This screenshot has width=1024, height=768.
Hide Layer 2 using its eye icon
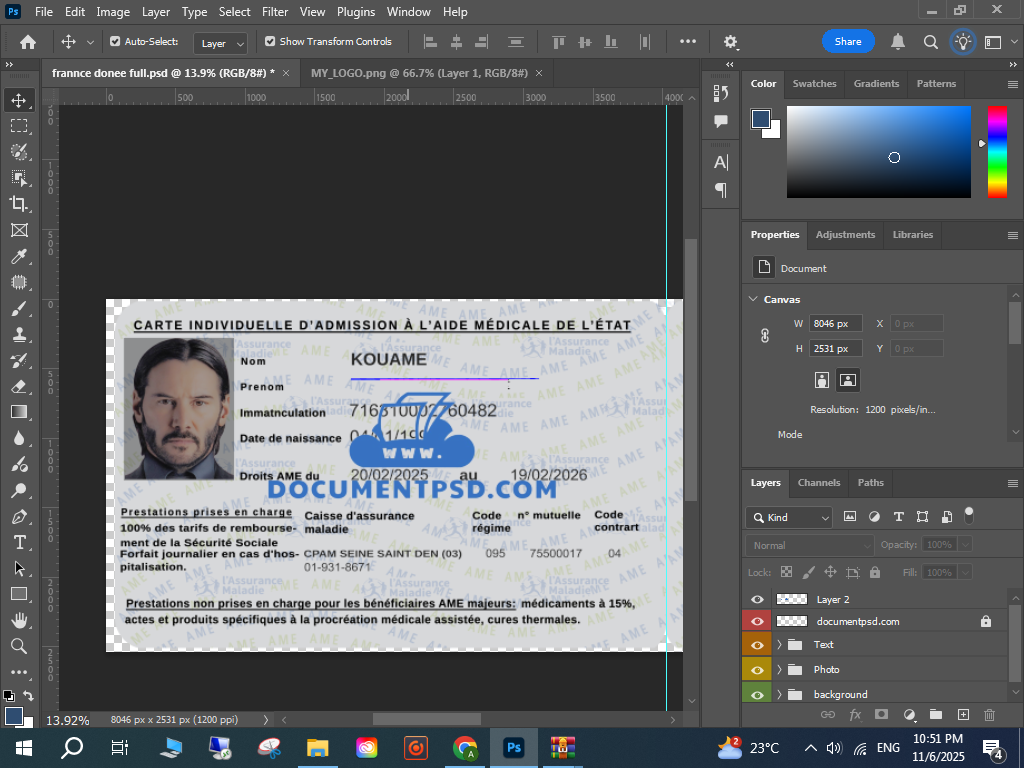click(x=757, y=599)
